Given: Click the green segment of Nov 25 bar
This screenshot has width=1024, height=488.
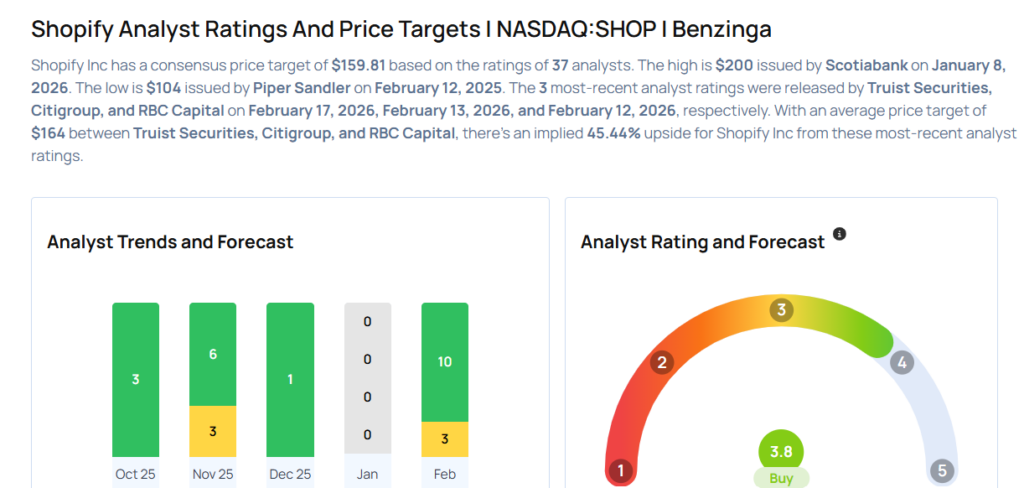Looking at the screenshot, I should [213, 354].
